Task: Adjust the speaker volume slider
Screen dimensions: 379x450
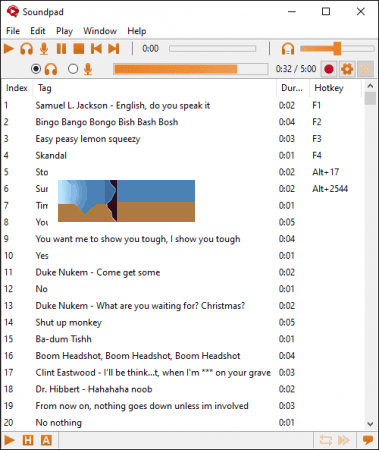Action: 337,49
